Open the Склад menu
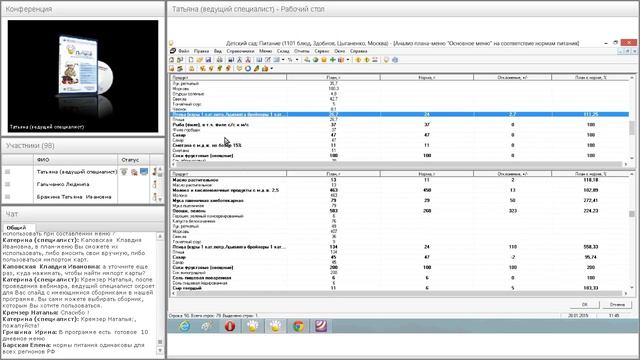The width and height of the screenshot is (640, 360). (283, 51)
